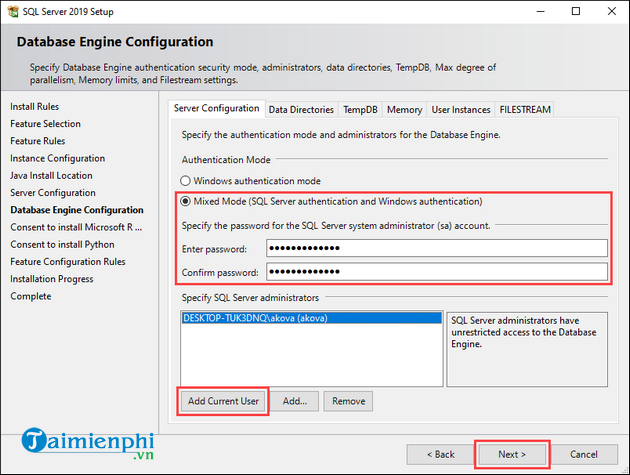630x475 pixels.
Task: Click Java Install Location step
Action: pos(51,176)
